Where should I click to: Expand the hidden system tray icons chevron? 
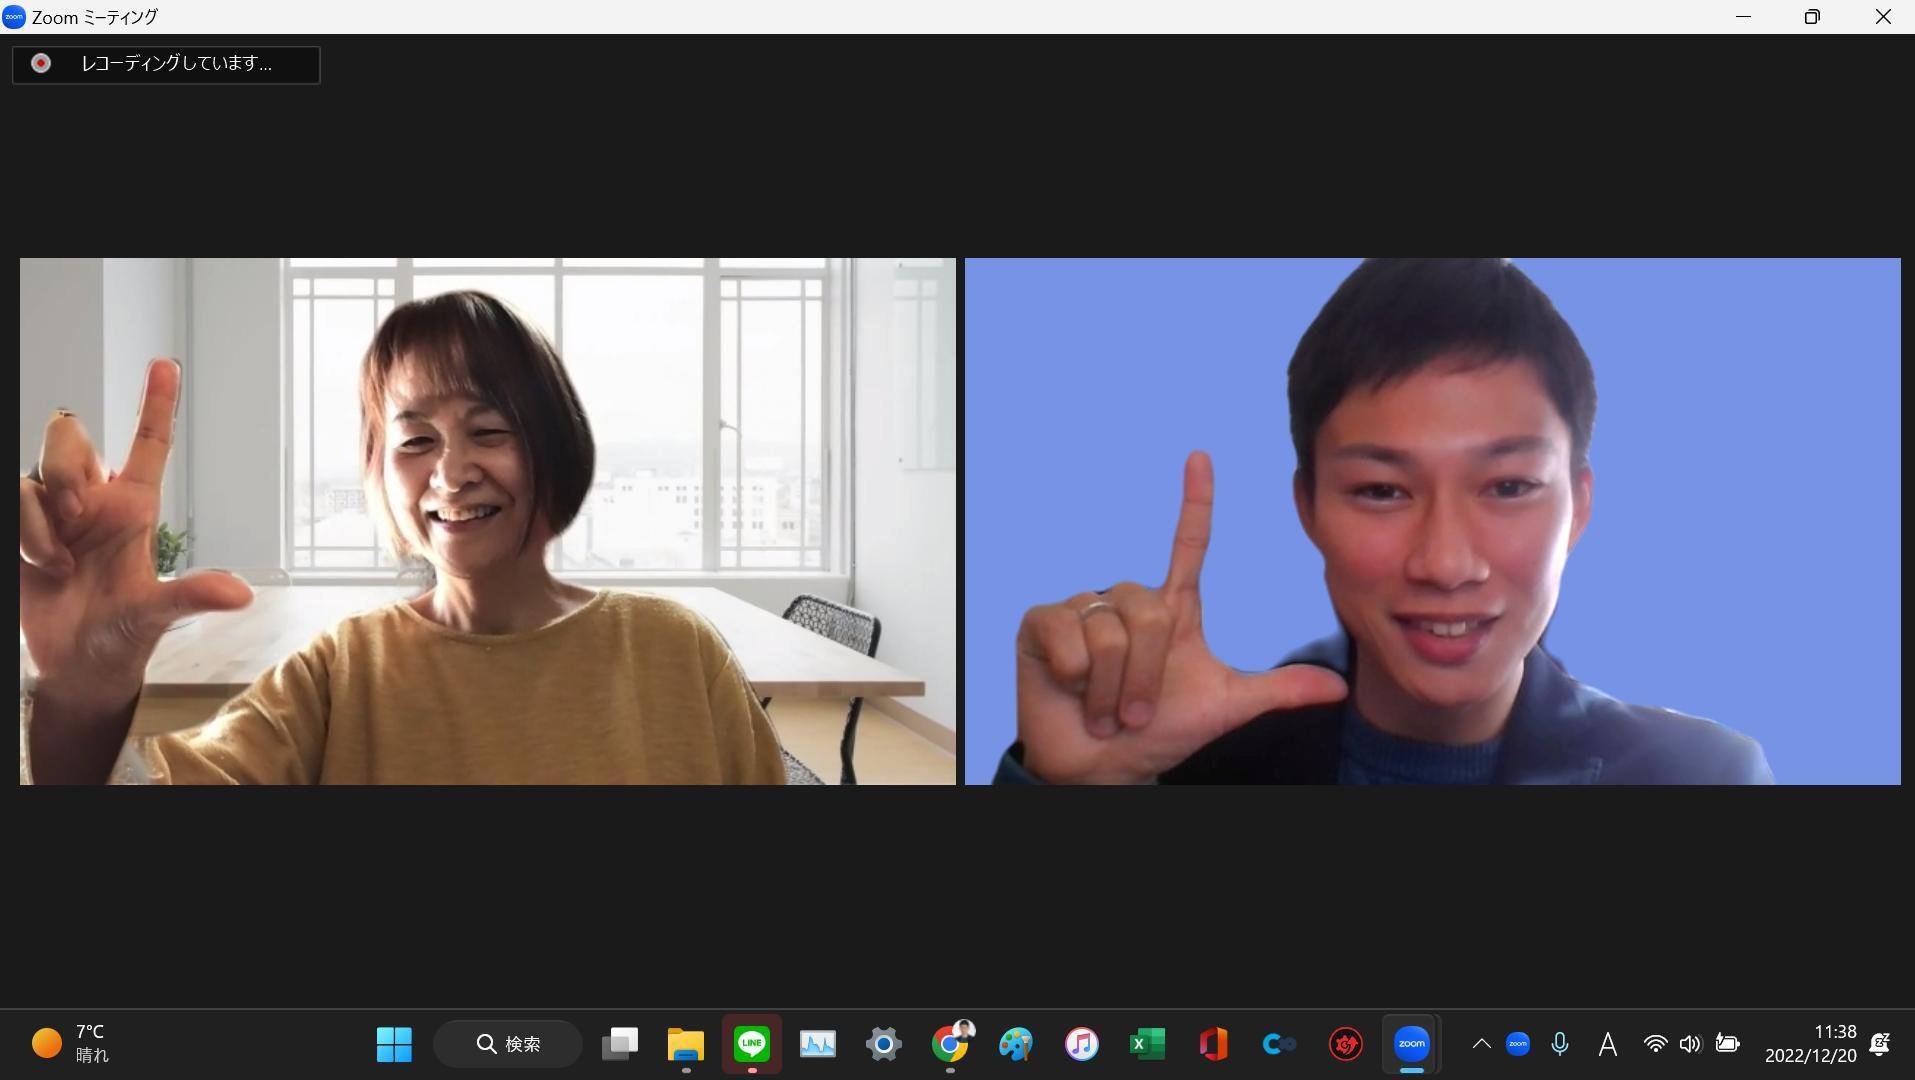click(1481, 1044)
